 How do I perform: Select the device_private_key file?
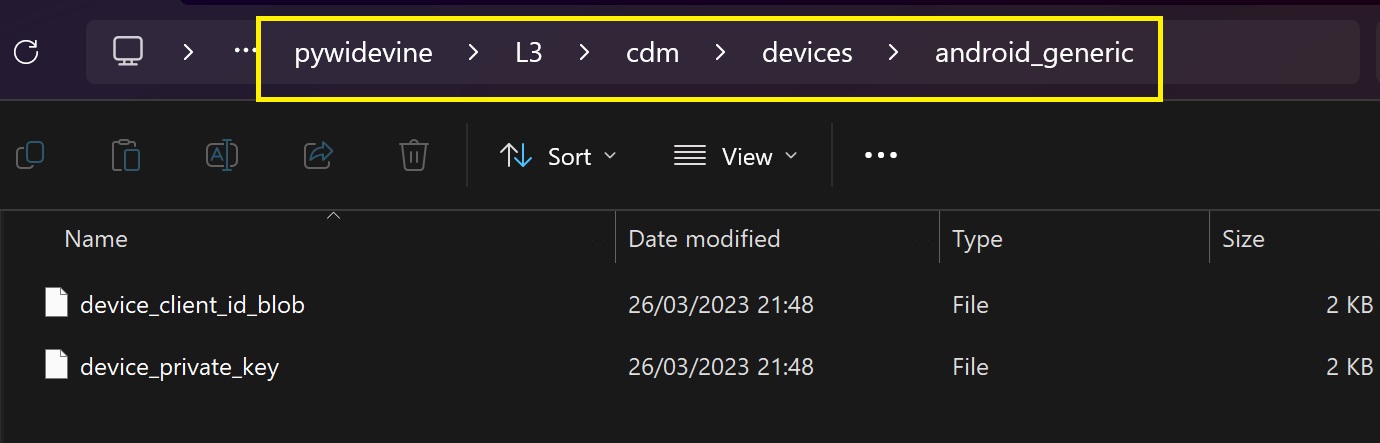[179, 367]
